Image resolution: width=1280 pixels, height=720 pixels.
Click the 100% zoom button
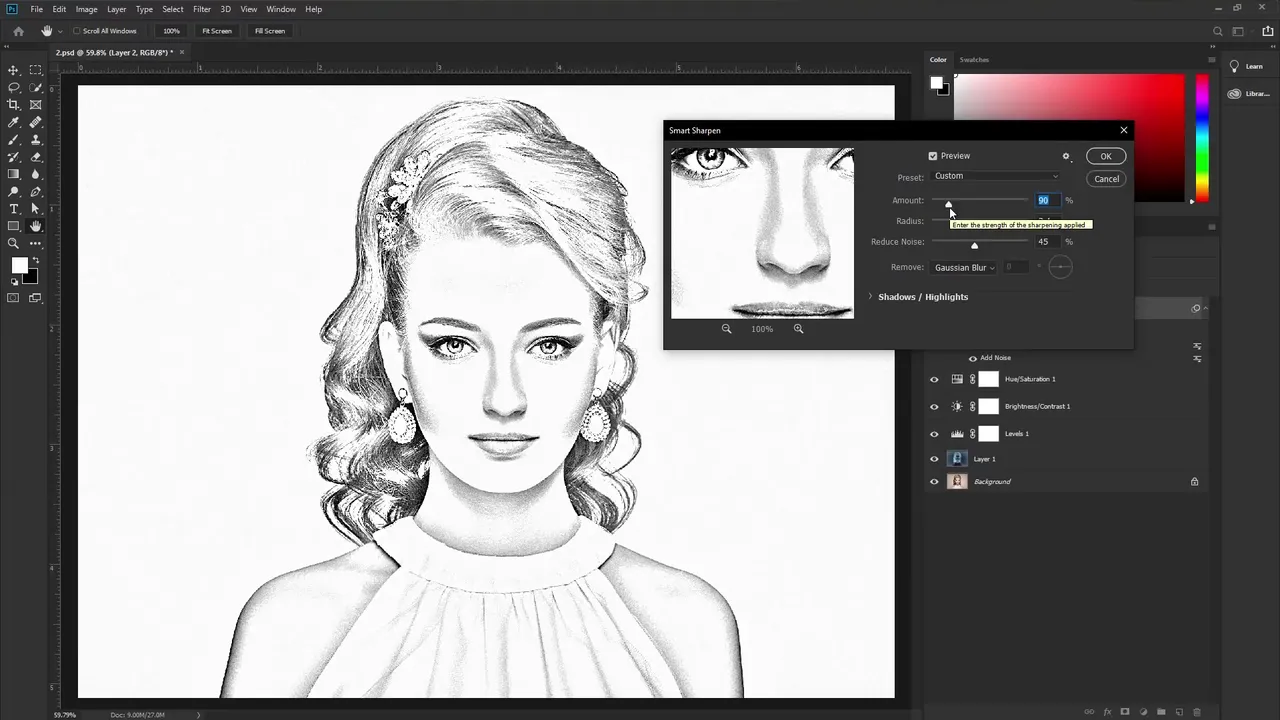[x=172, y=31]
